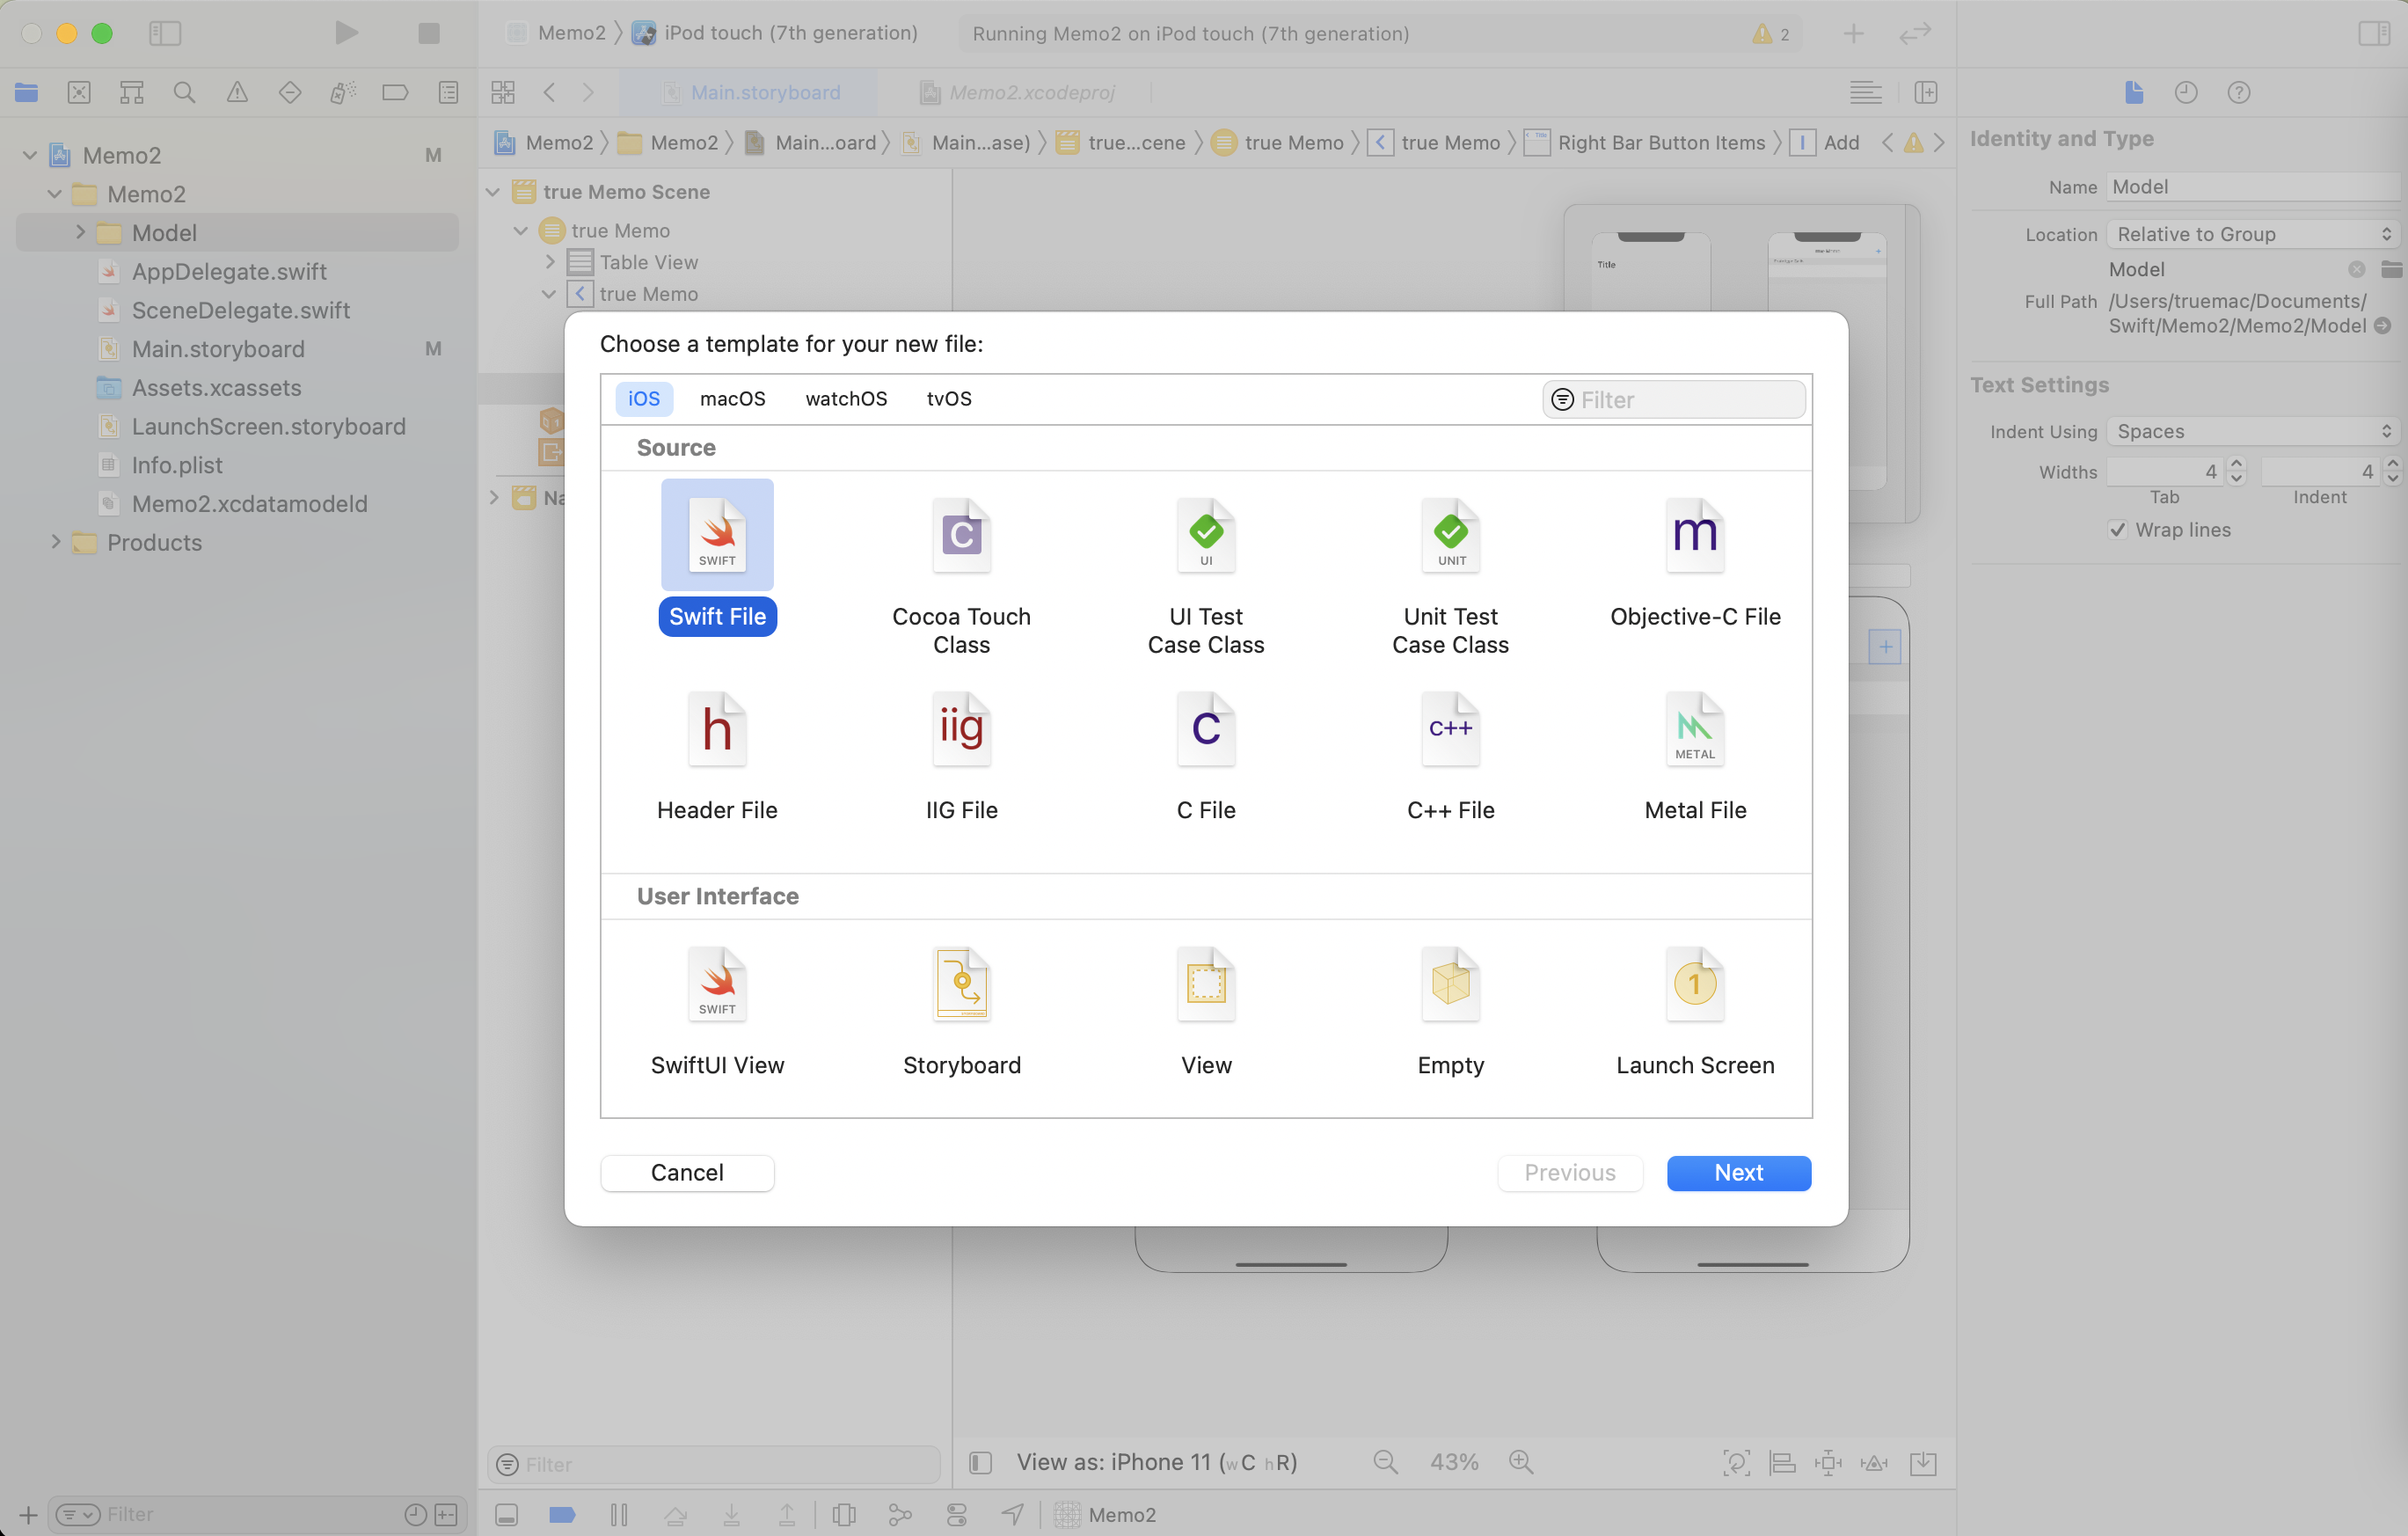Click the Run play button in toolbar
Viewport: 2408px width, 1536px height.
click(346, 33)
